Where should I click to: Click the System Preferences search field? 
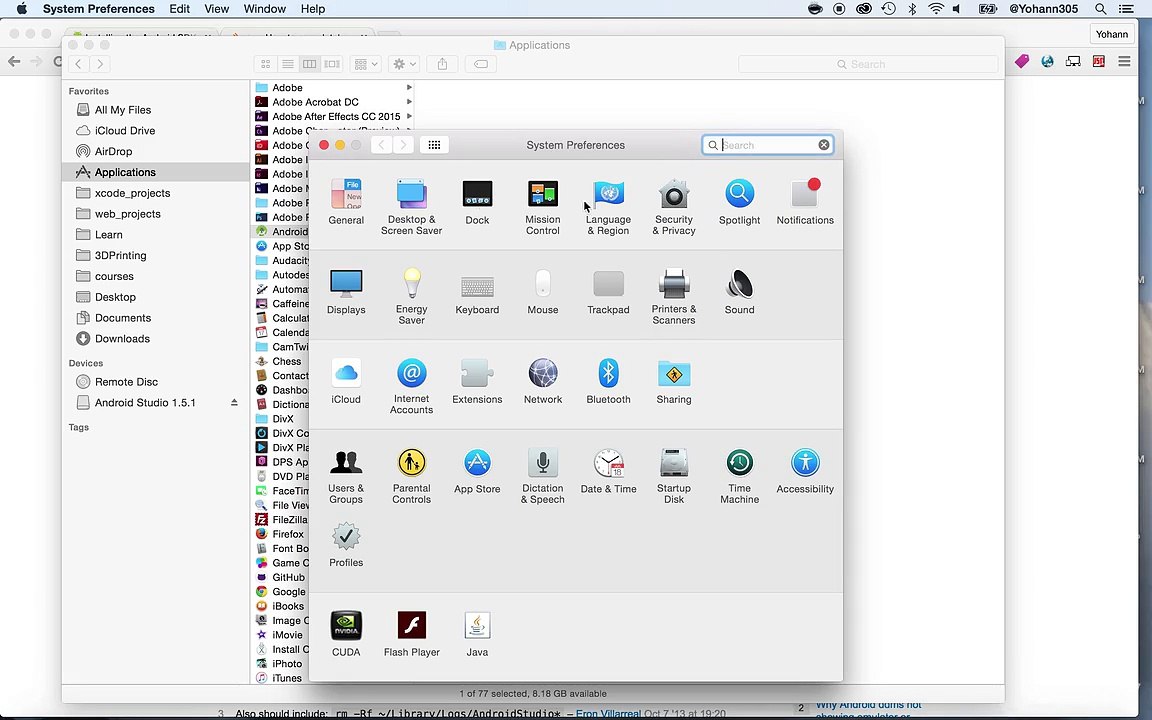tap(768, 145)
